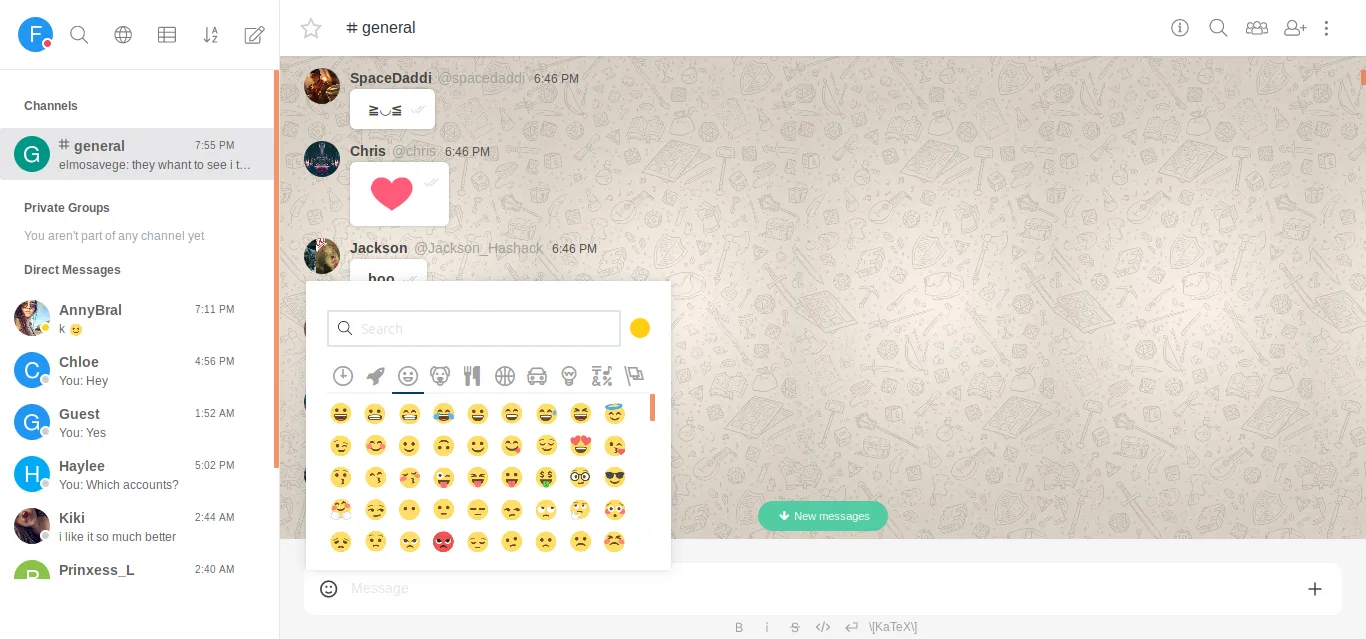Open SpaceDaddi user name link
This screenshot has height=639, width=1366.
tap(391, 78)
